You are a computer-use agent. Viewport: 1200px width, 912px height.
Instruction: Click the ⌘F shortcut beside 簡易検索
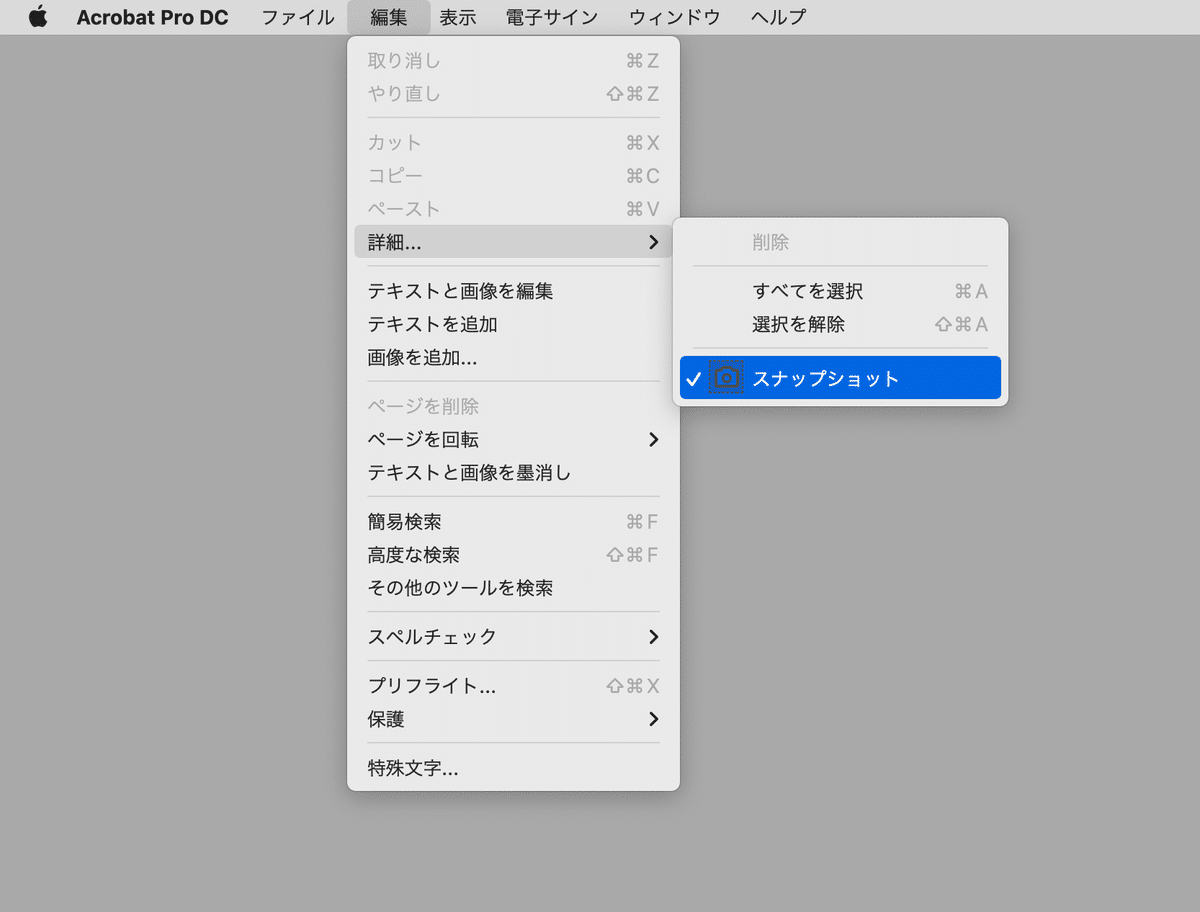coord(642,522)
